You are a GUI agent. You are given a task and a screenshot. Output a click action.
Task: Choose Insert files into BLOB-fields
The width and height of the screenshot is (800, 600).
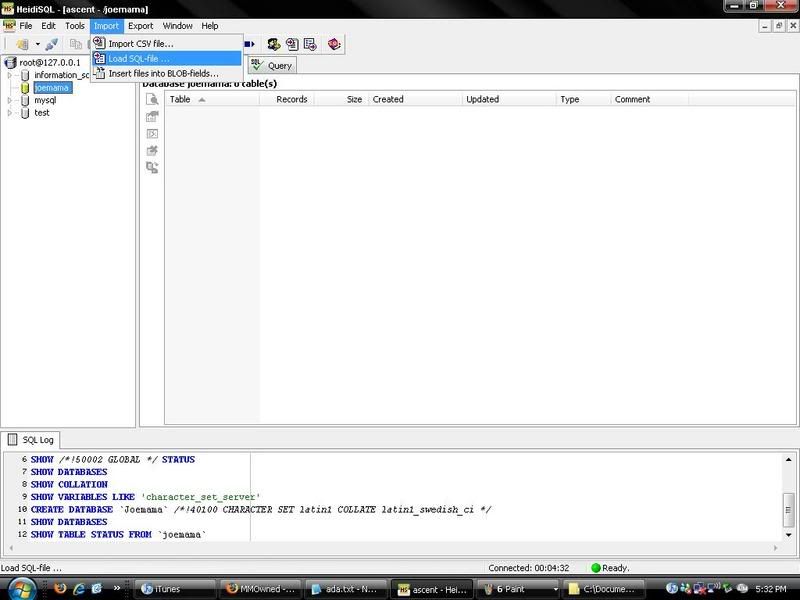(166, 73)
